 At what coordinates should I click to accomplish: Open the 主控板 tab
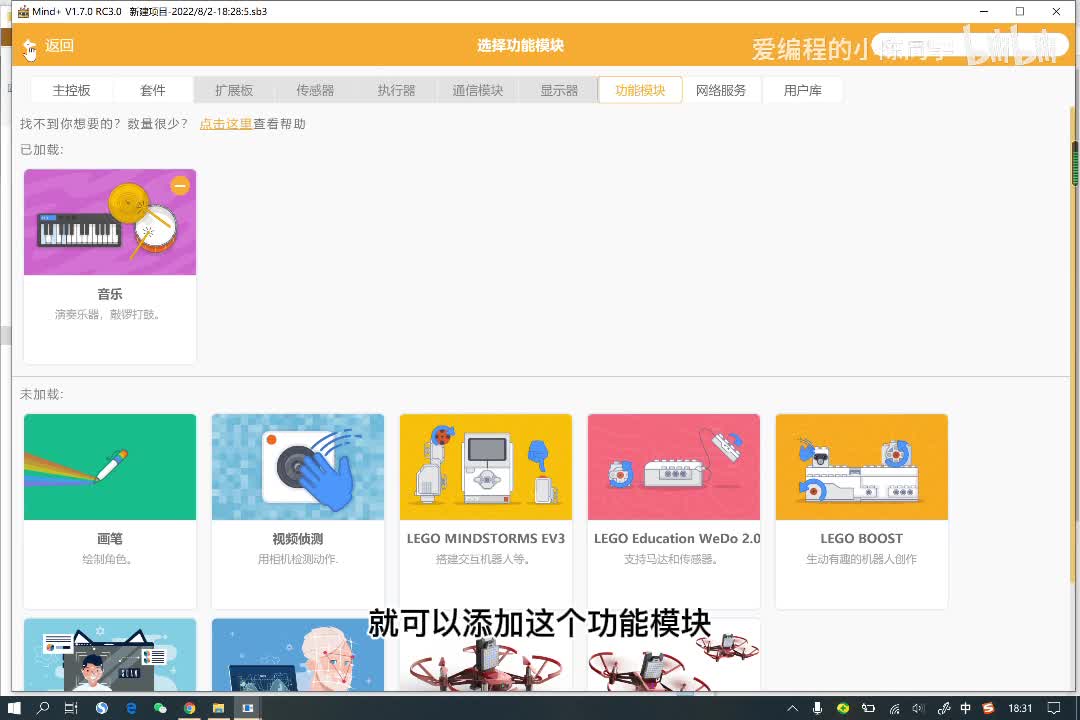72,90
